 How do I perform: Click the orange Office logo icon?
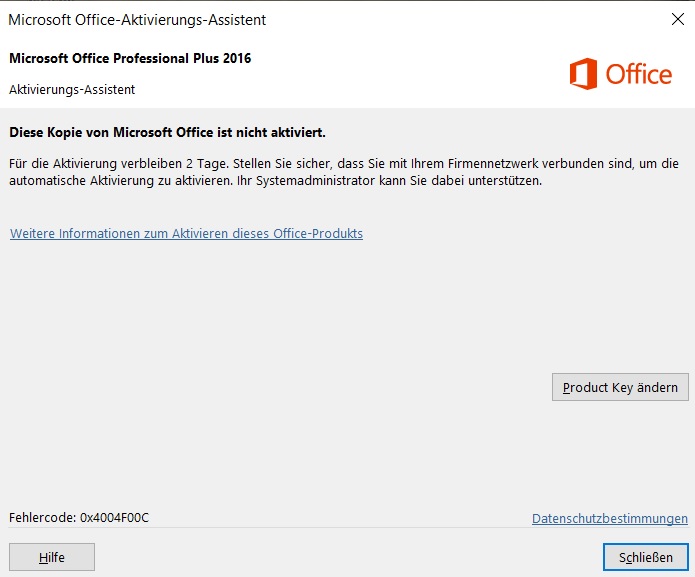[x=583, y=74]
